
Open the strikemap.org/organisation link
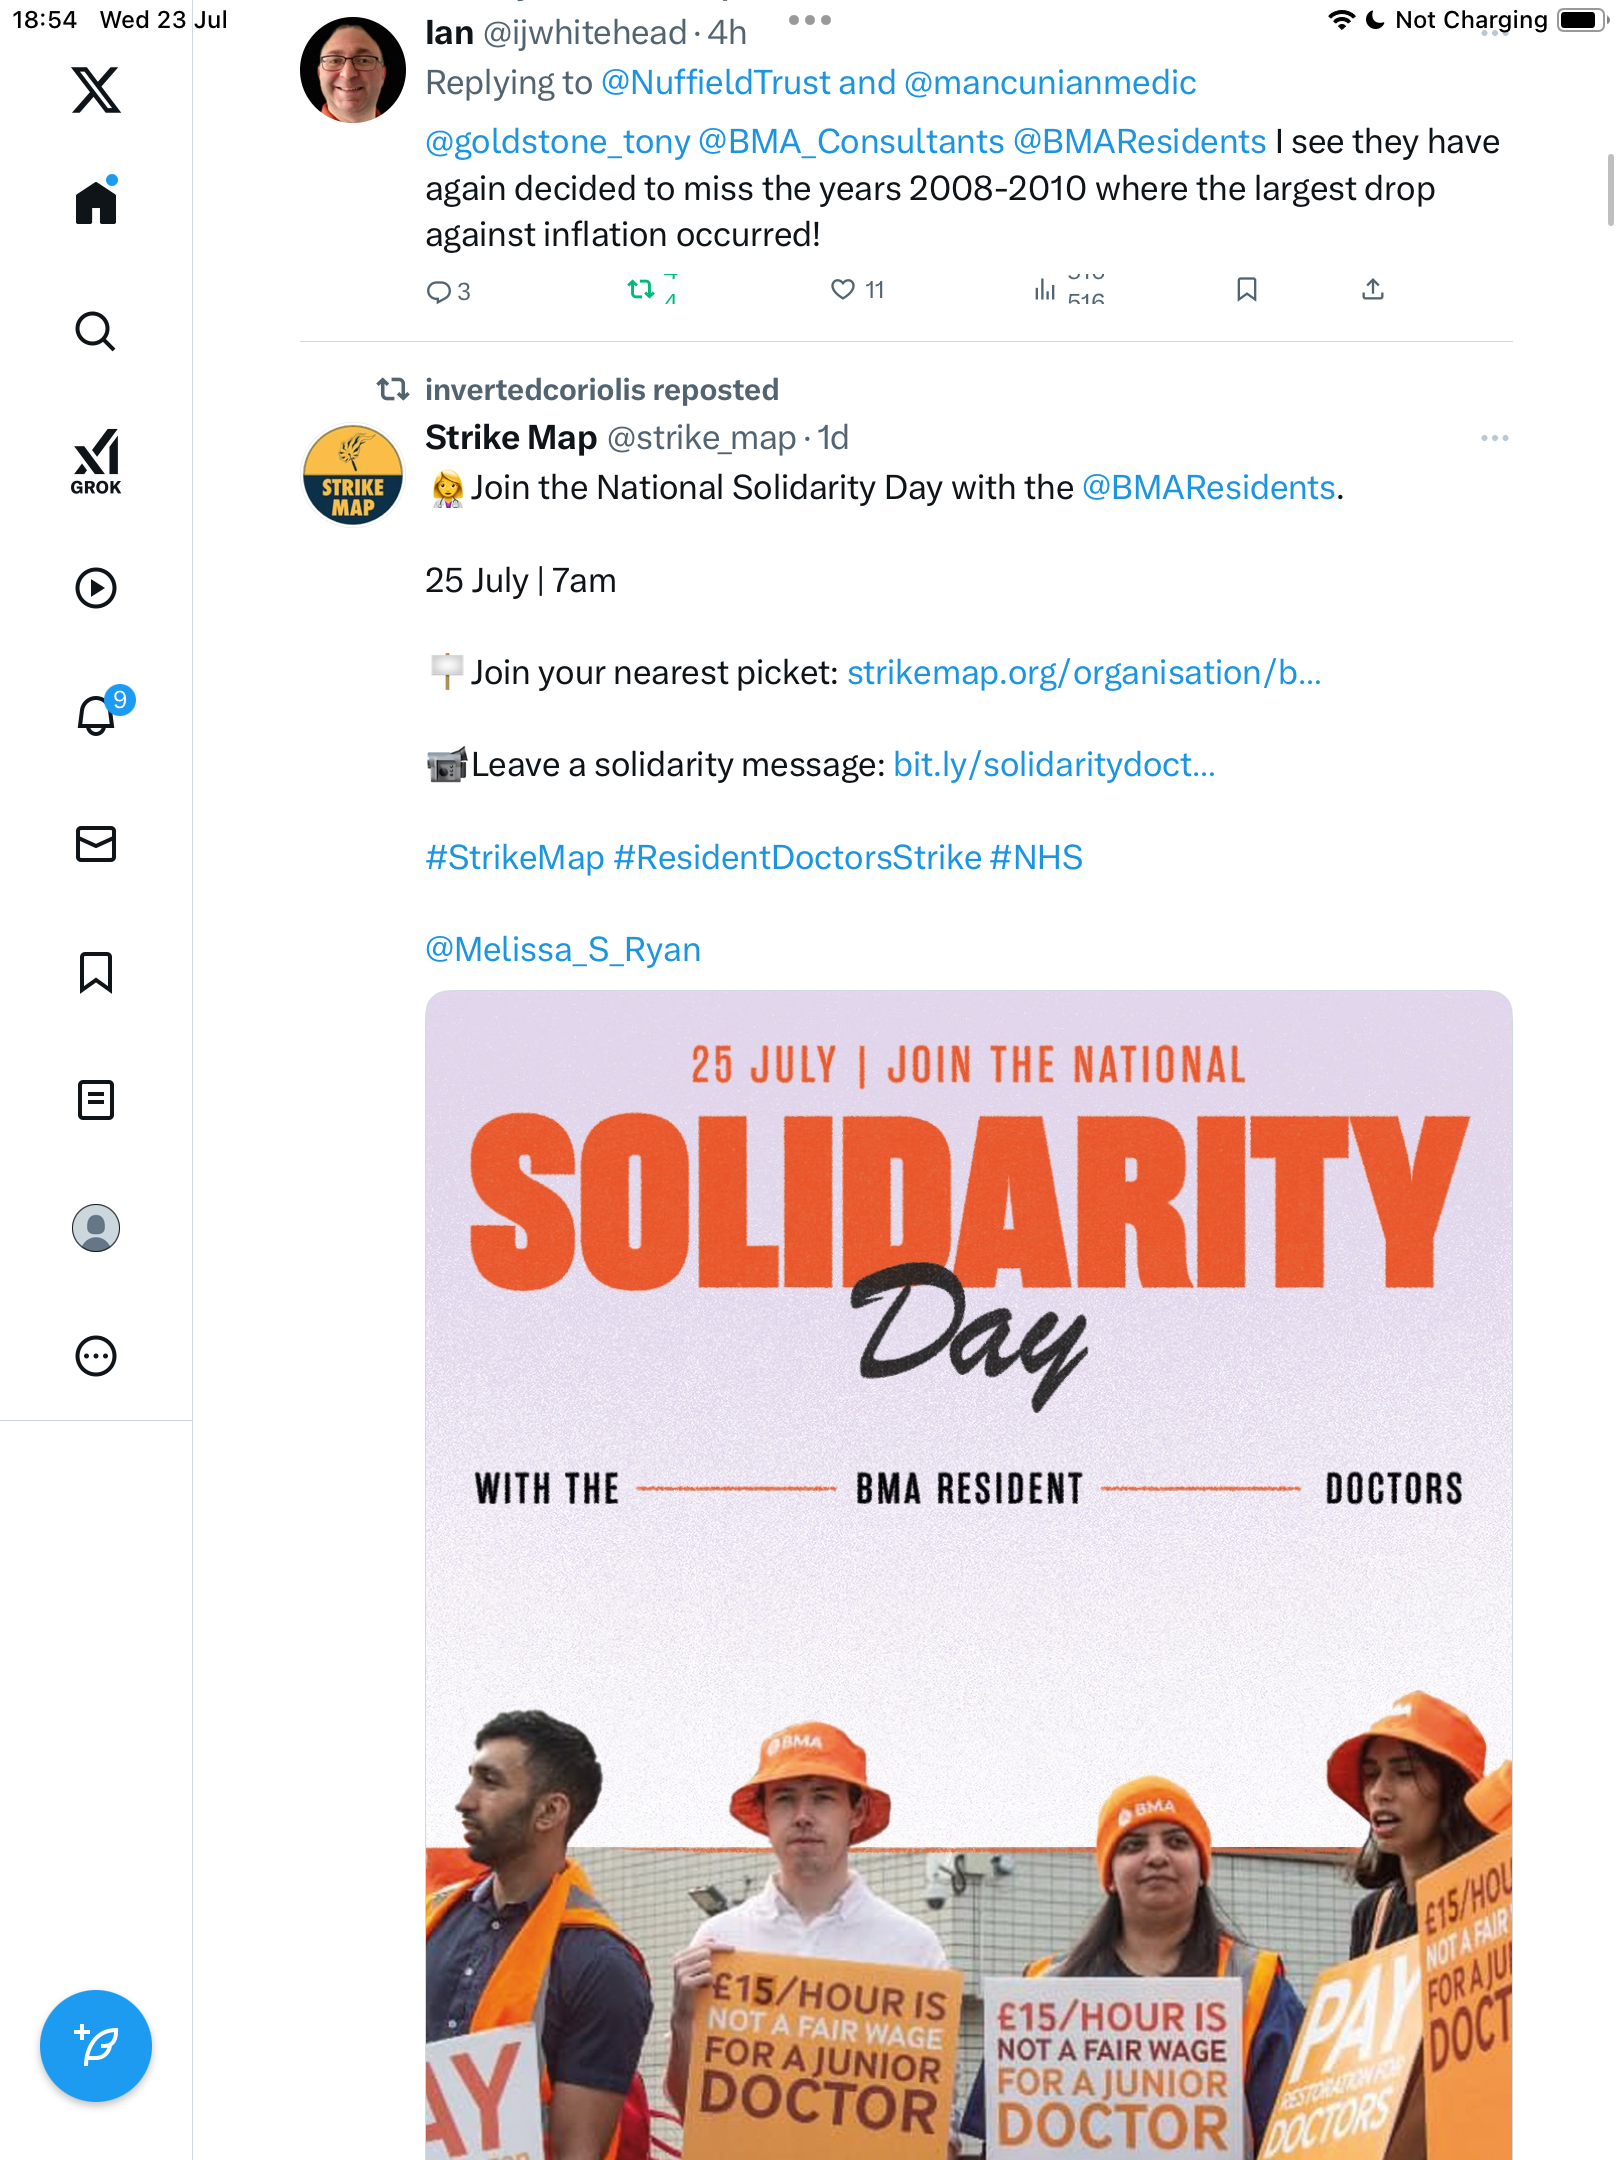click(x=1084, y=673)
